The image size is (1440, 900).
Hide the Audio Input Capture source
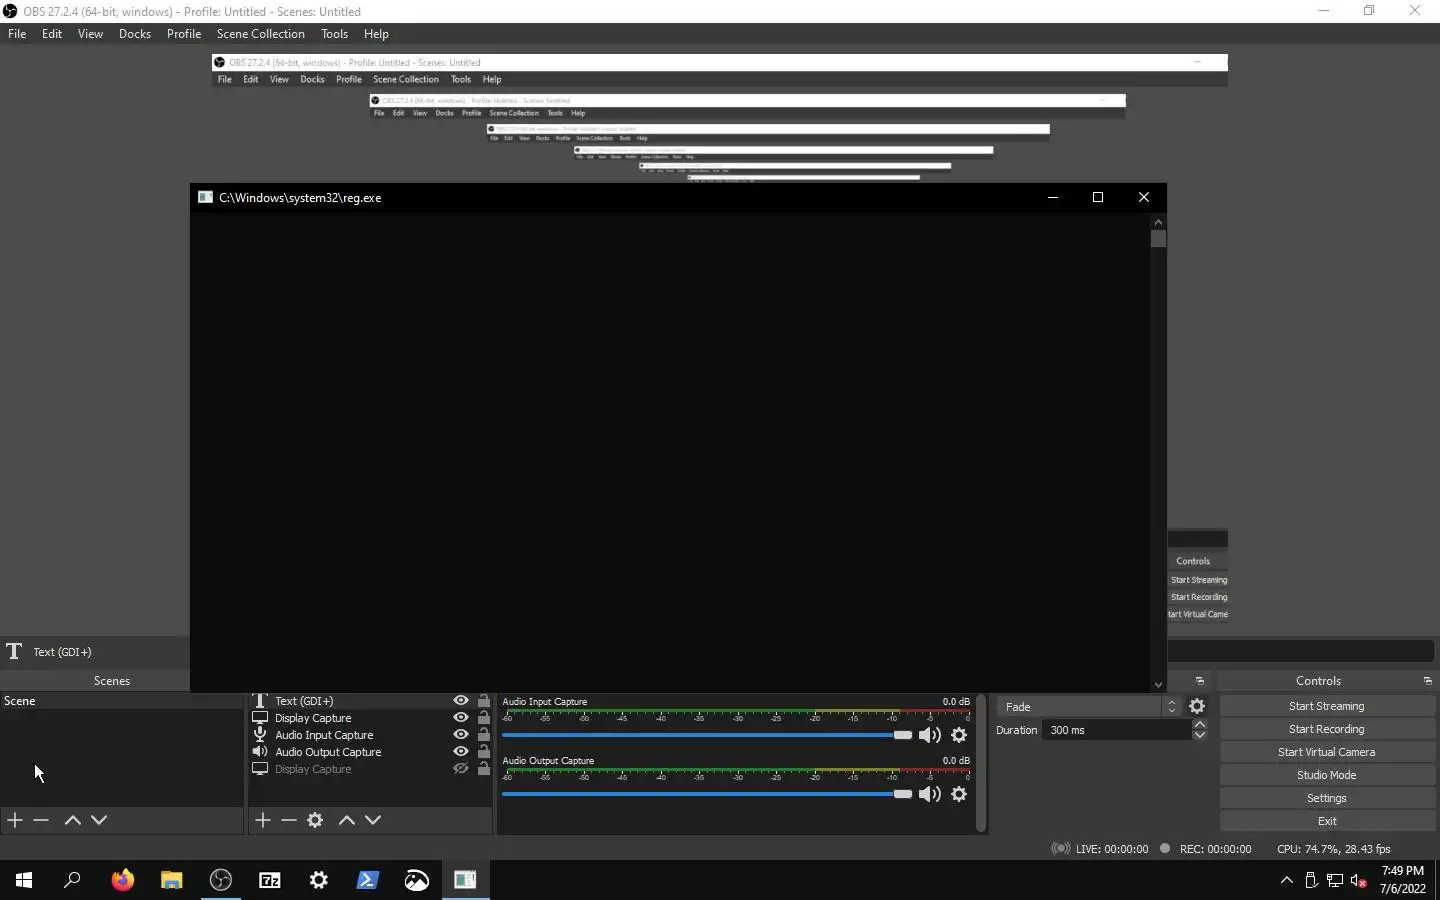[461, 735]
